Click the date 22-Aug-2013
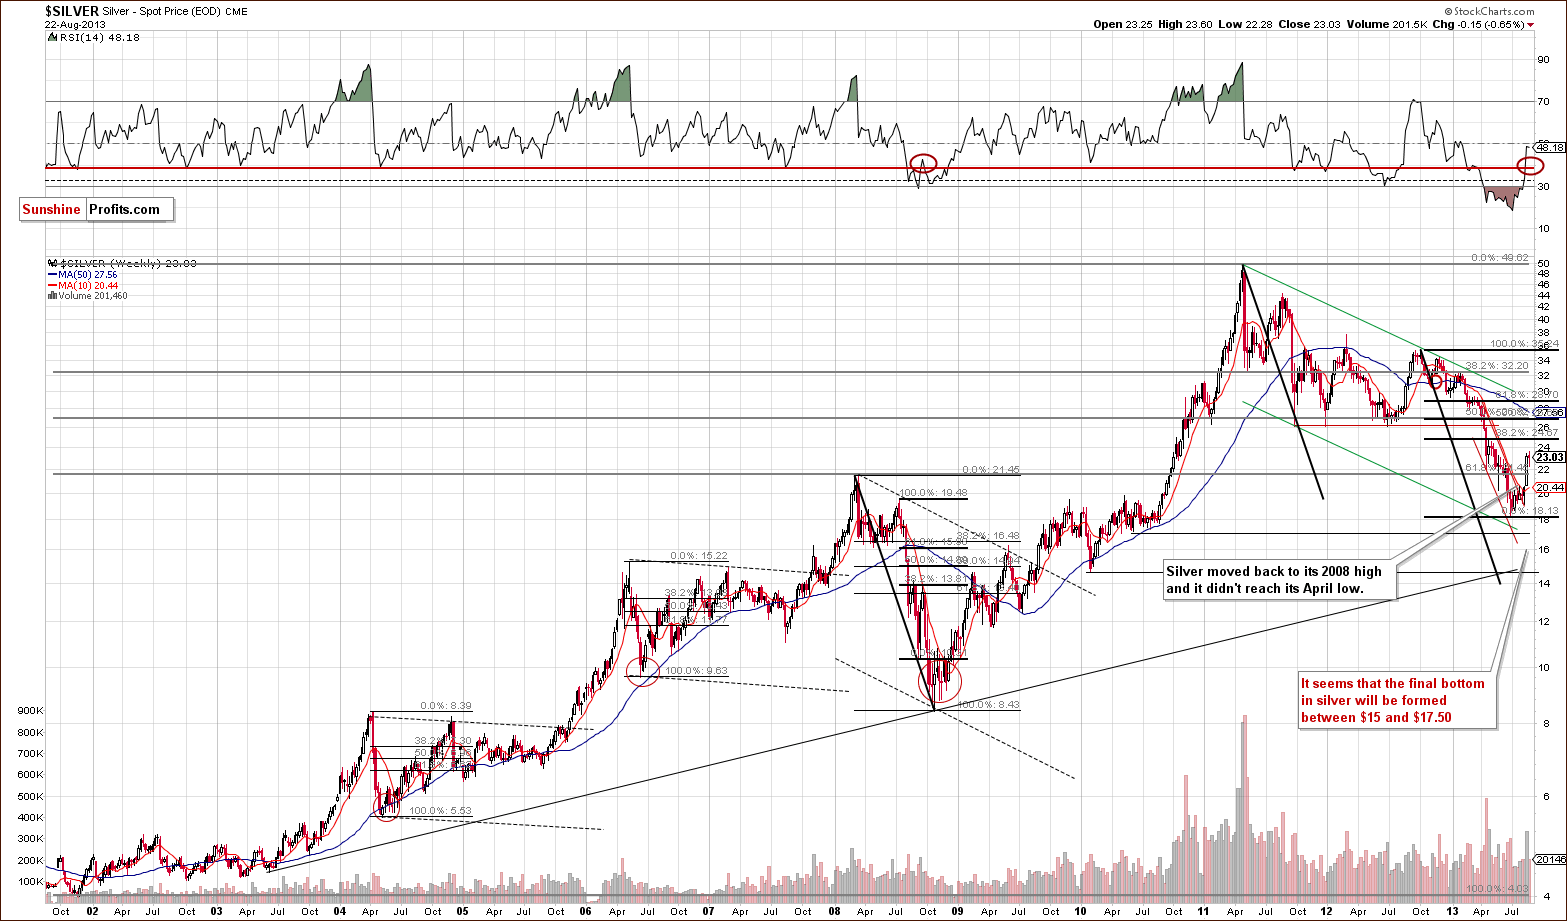1567x921 pixels. [x=73, y=25]
